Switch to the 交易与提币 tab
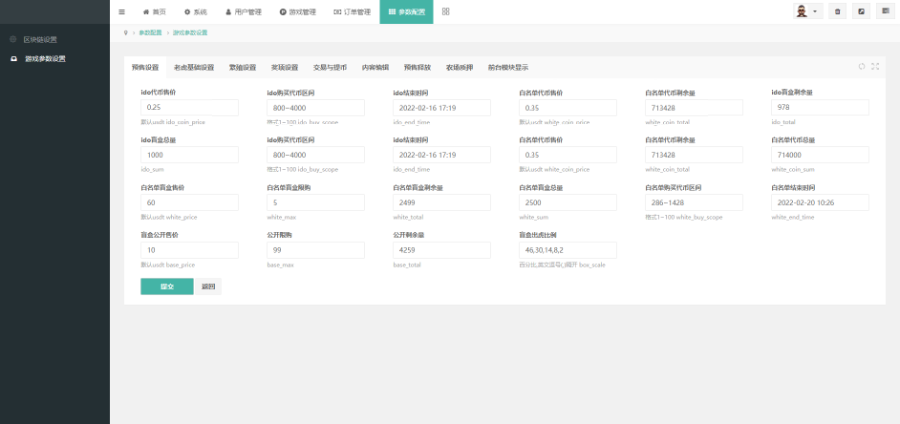 pos(330,67)
